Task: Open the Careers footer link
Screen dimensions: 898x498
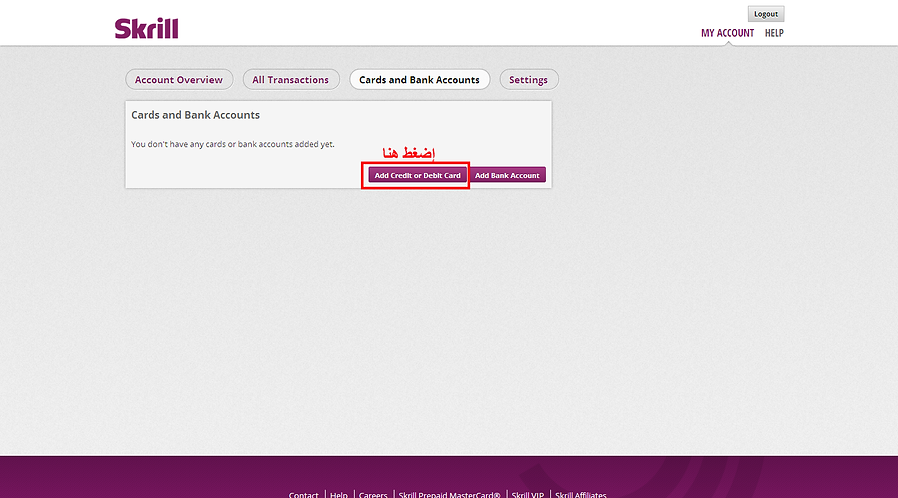Action: [x=373, y=494]
